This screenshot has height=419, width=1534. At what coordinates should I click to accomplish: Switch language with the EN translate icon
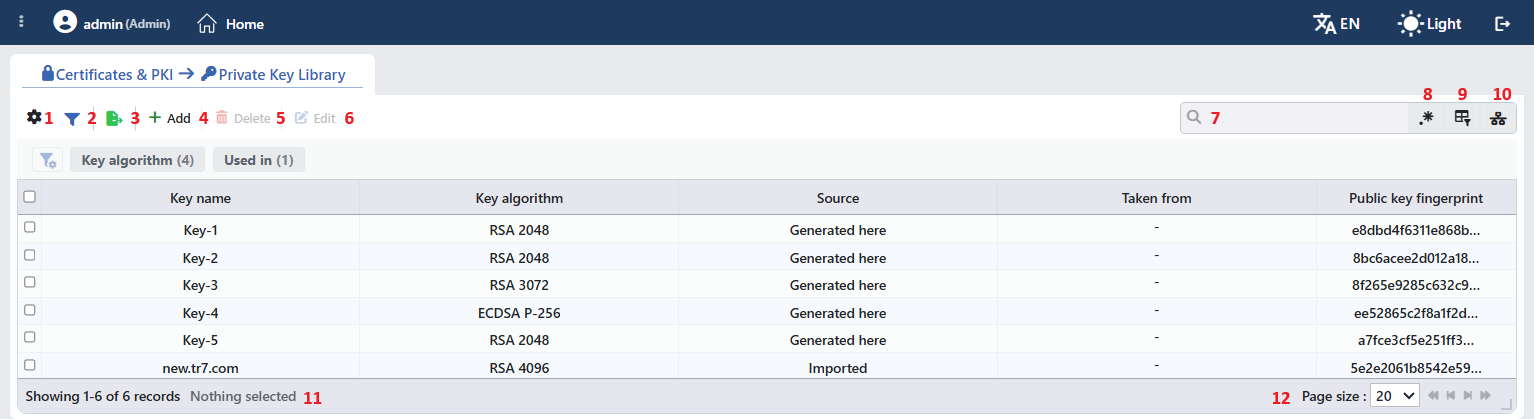coord(1336,23)
